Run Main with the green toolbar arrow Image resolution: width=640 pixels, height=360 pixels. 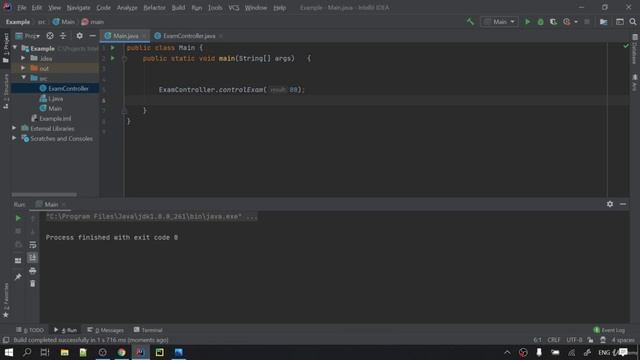click(x=527, y=22)
